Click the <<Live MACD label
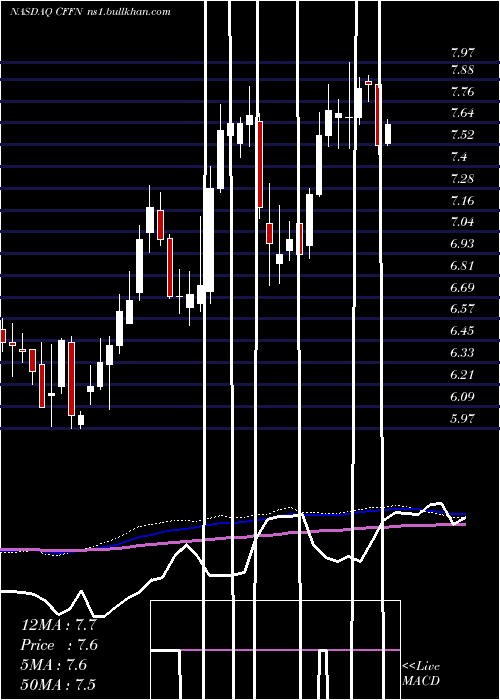This screenshot has width=500, height=700. point(421,674)
